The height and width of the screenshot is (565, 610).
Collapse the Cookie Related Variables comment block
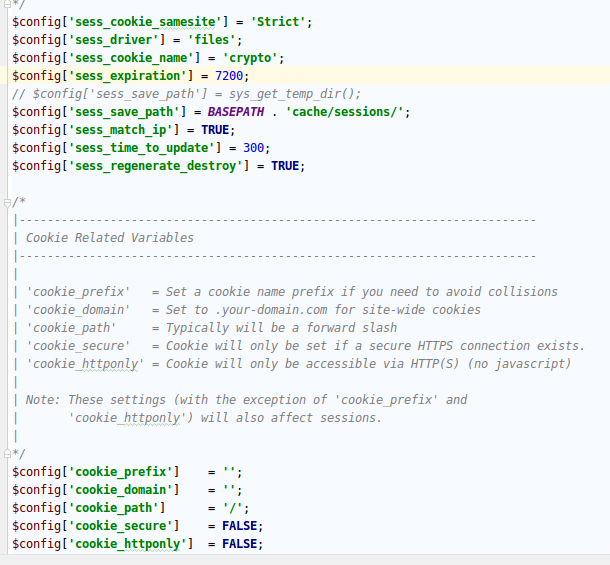point(7,203)
